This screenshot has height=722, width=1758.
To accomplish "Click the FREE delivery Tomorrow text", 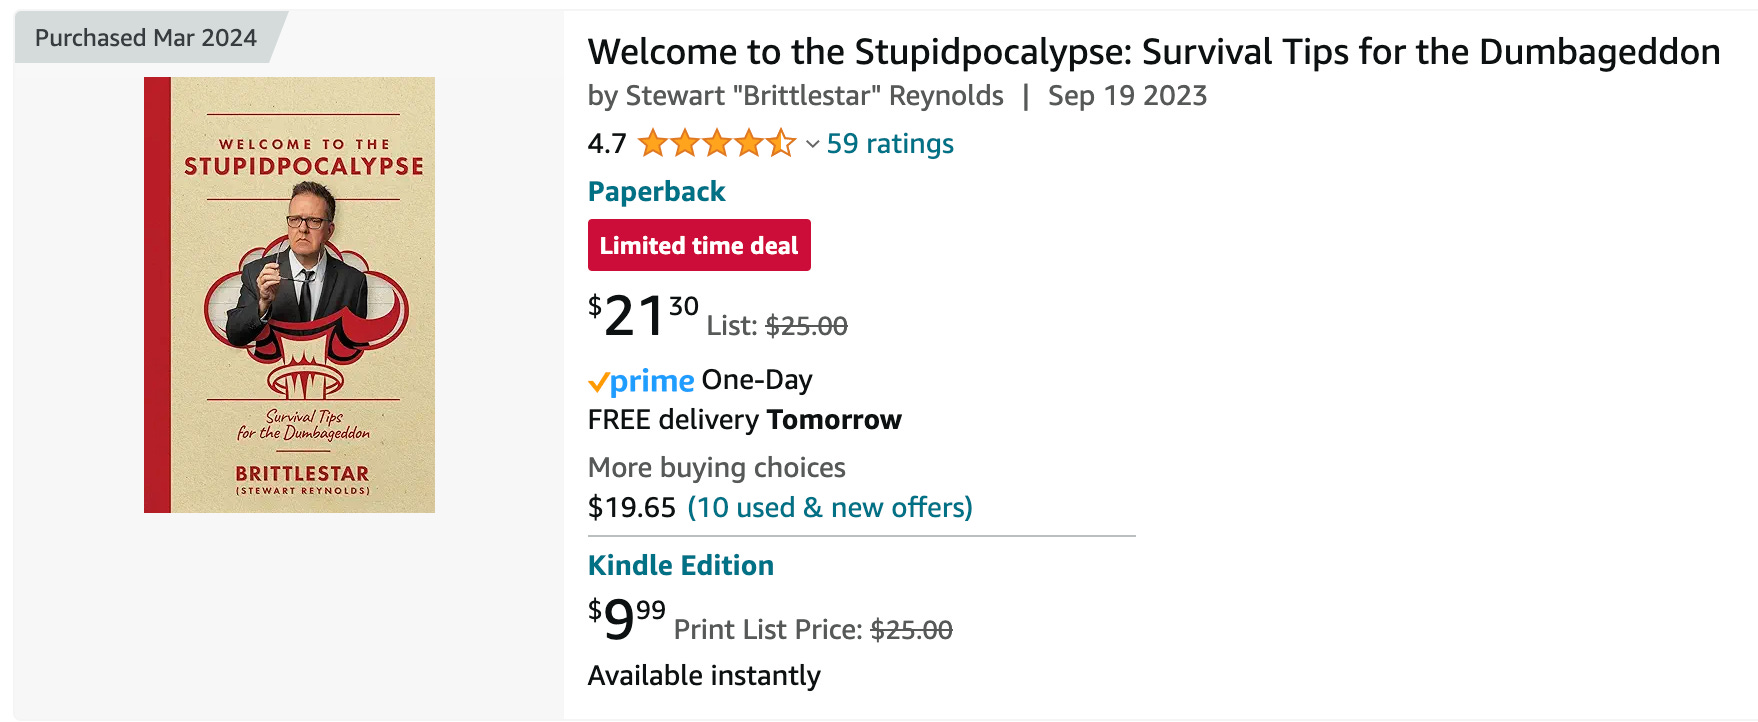I will point(744,420).
